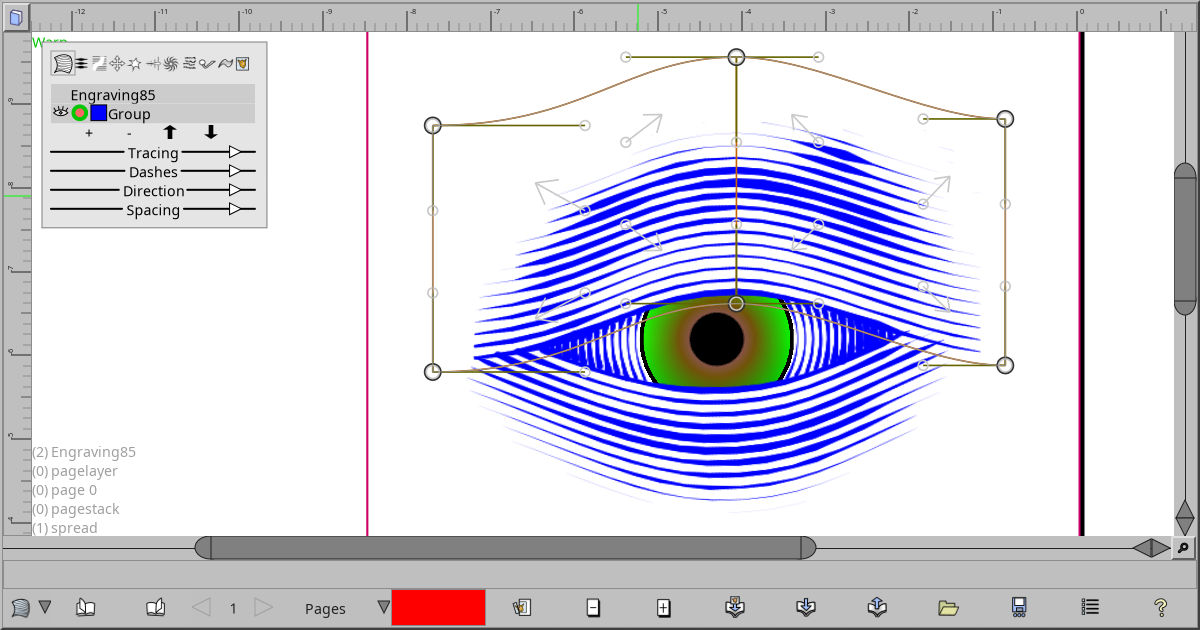The width and height of the screenshot is (1200, 630).
Task: Click the Dashes section label
Action: point(156,171)
